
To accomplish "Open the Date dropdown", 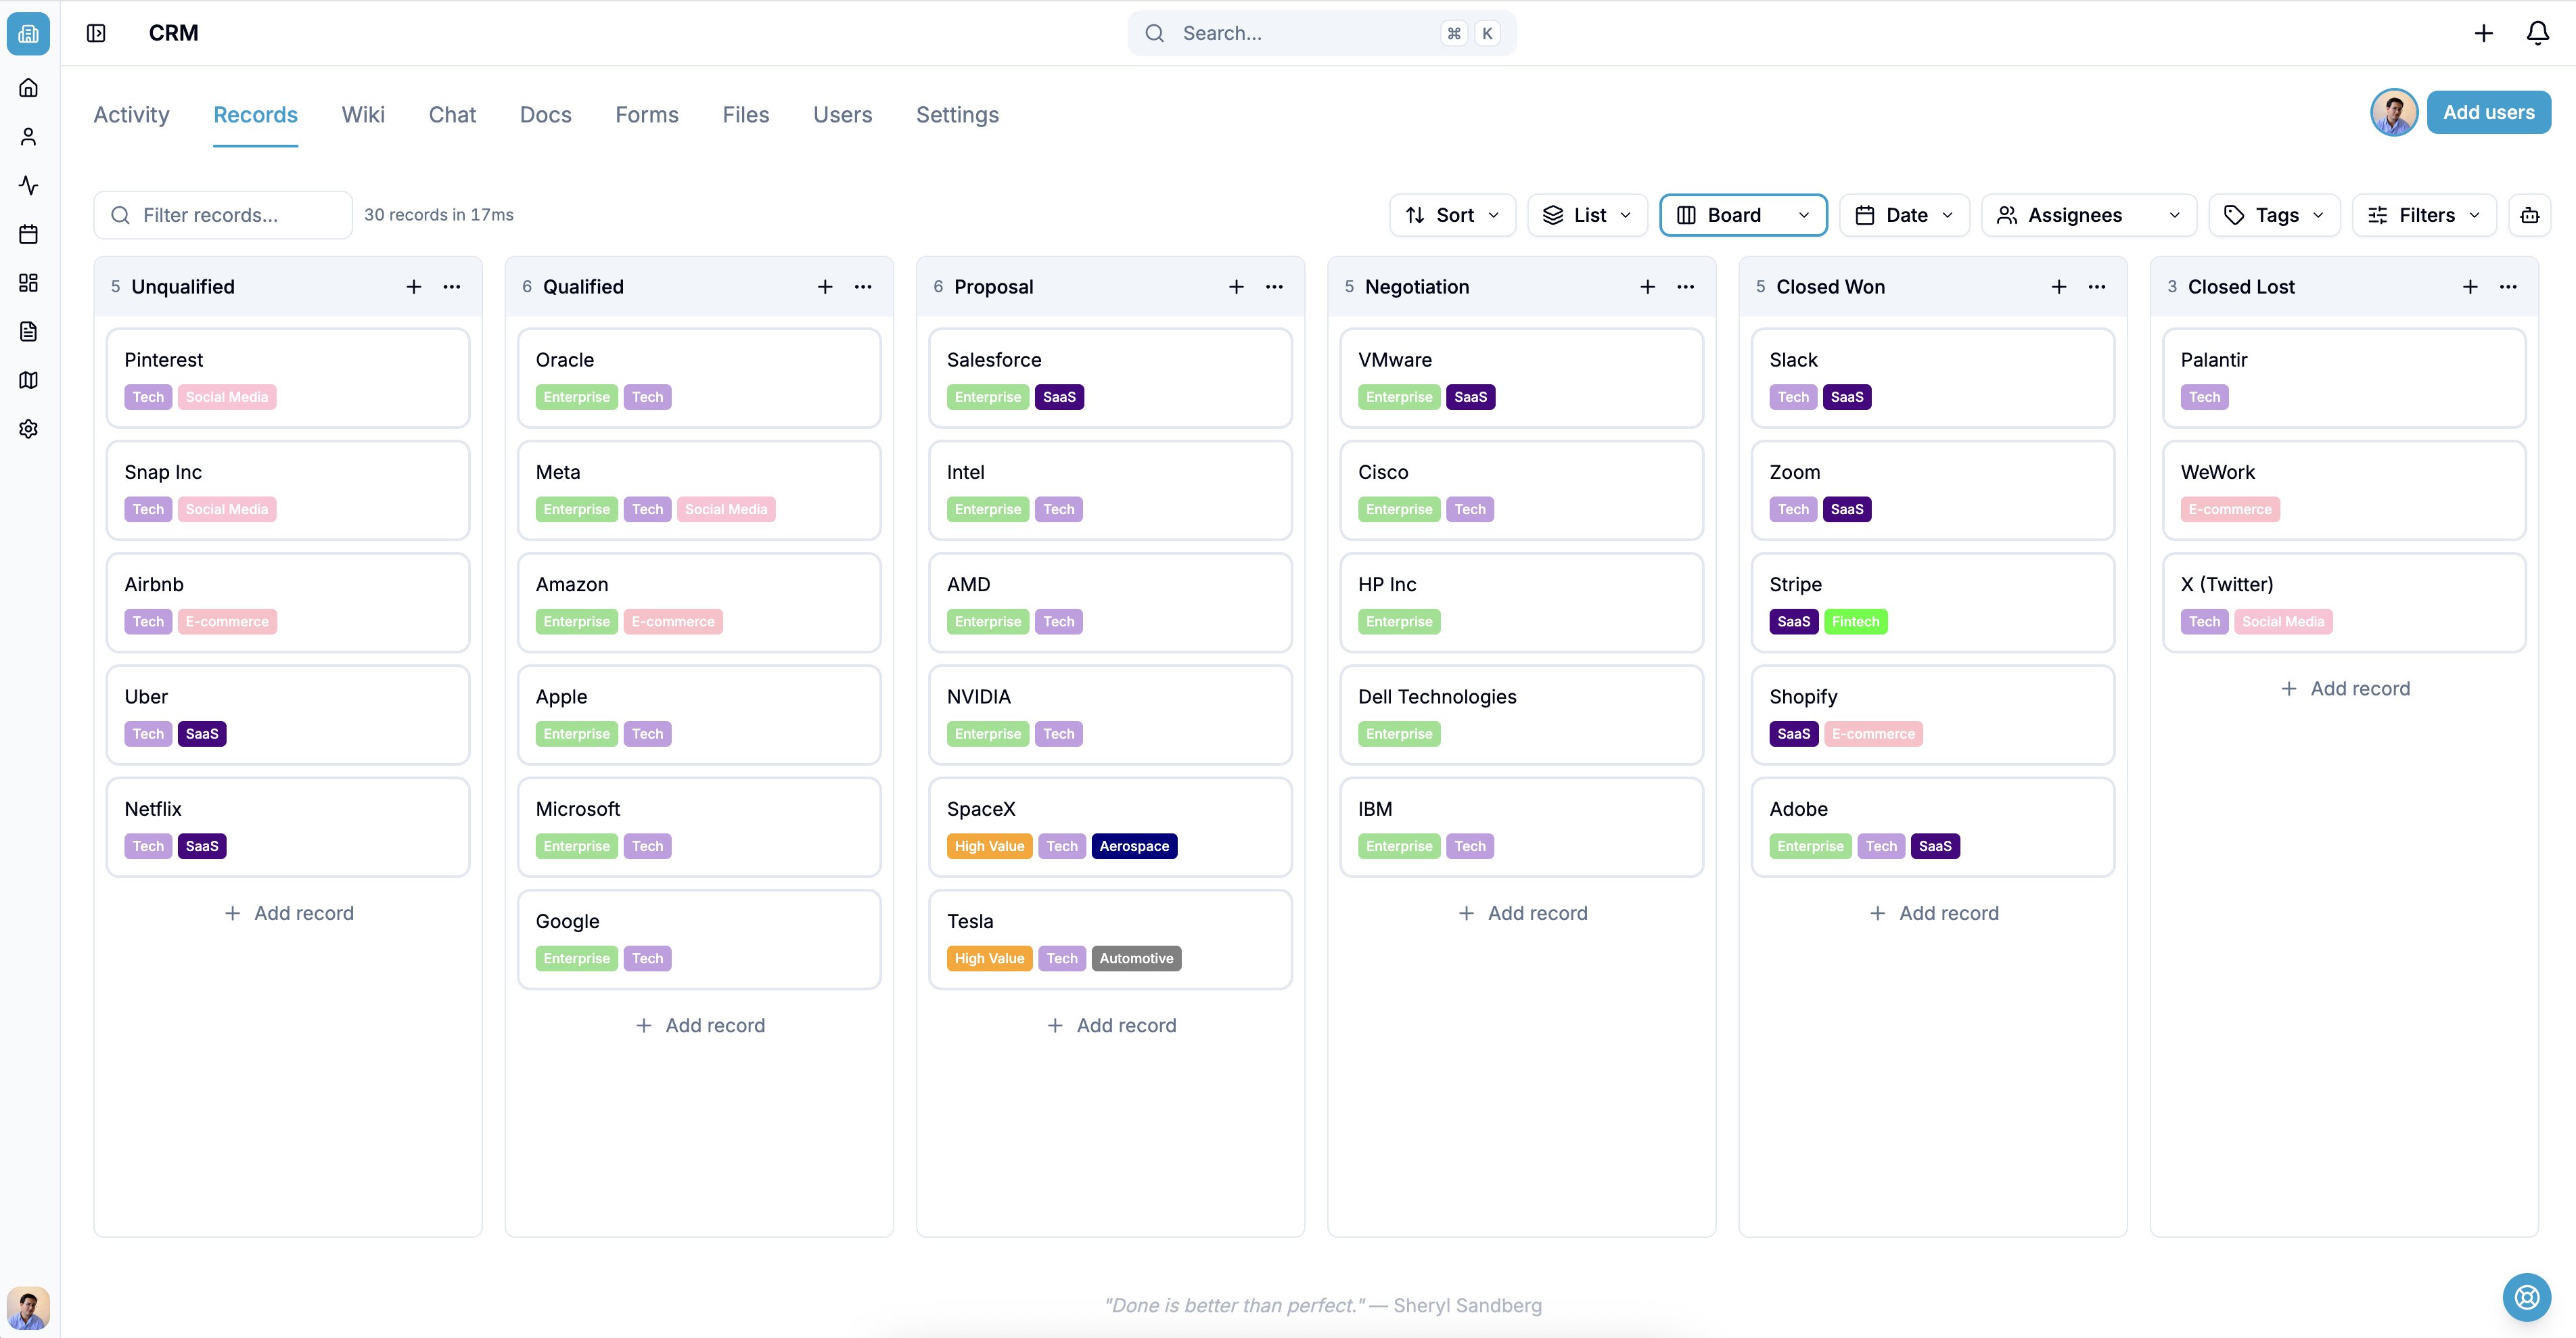I will click(x=1903, y=214).
